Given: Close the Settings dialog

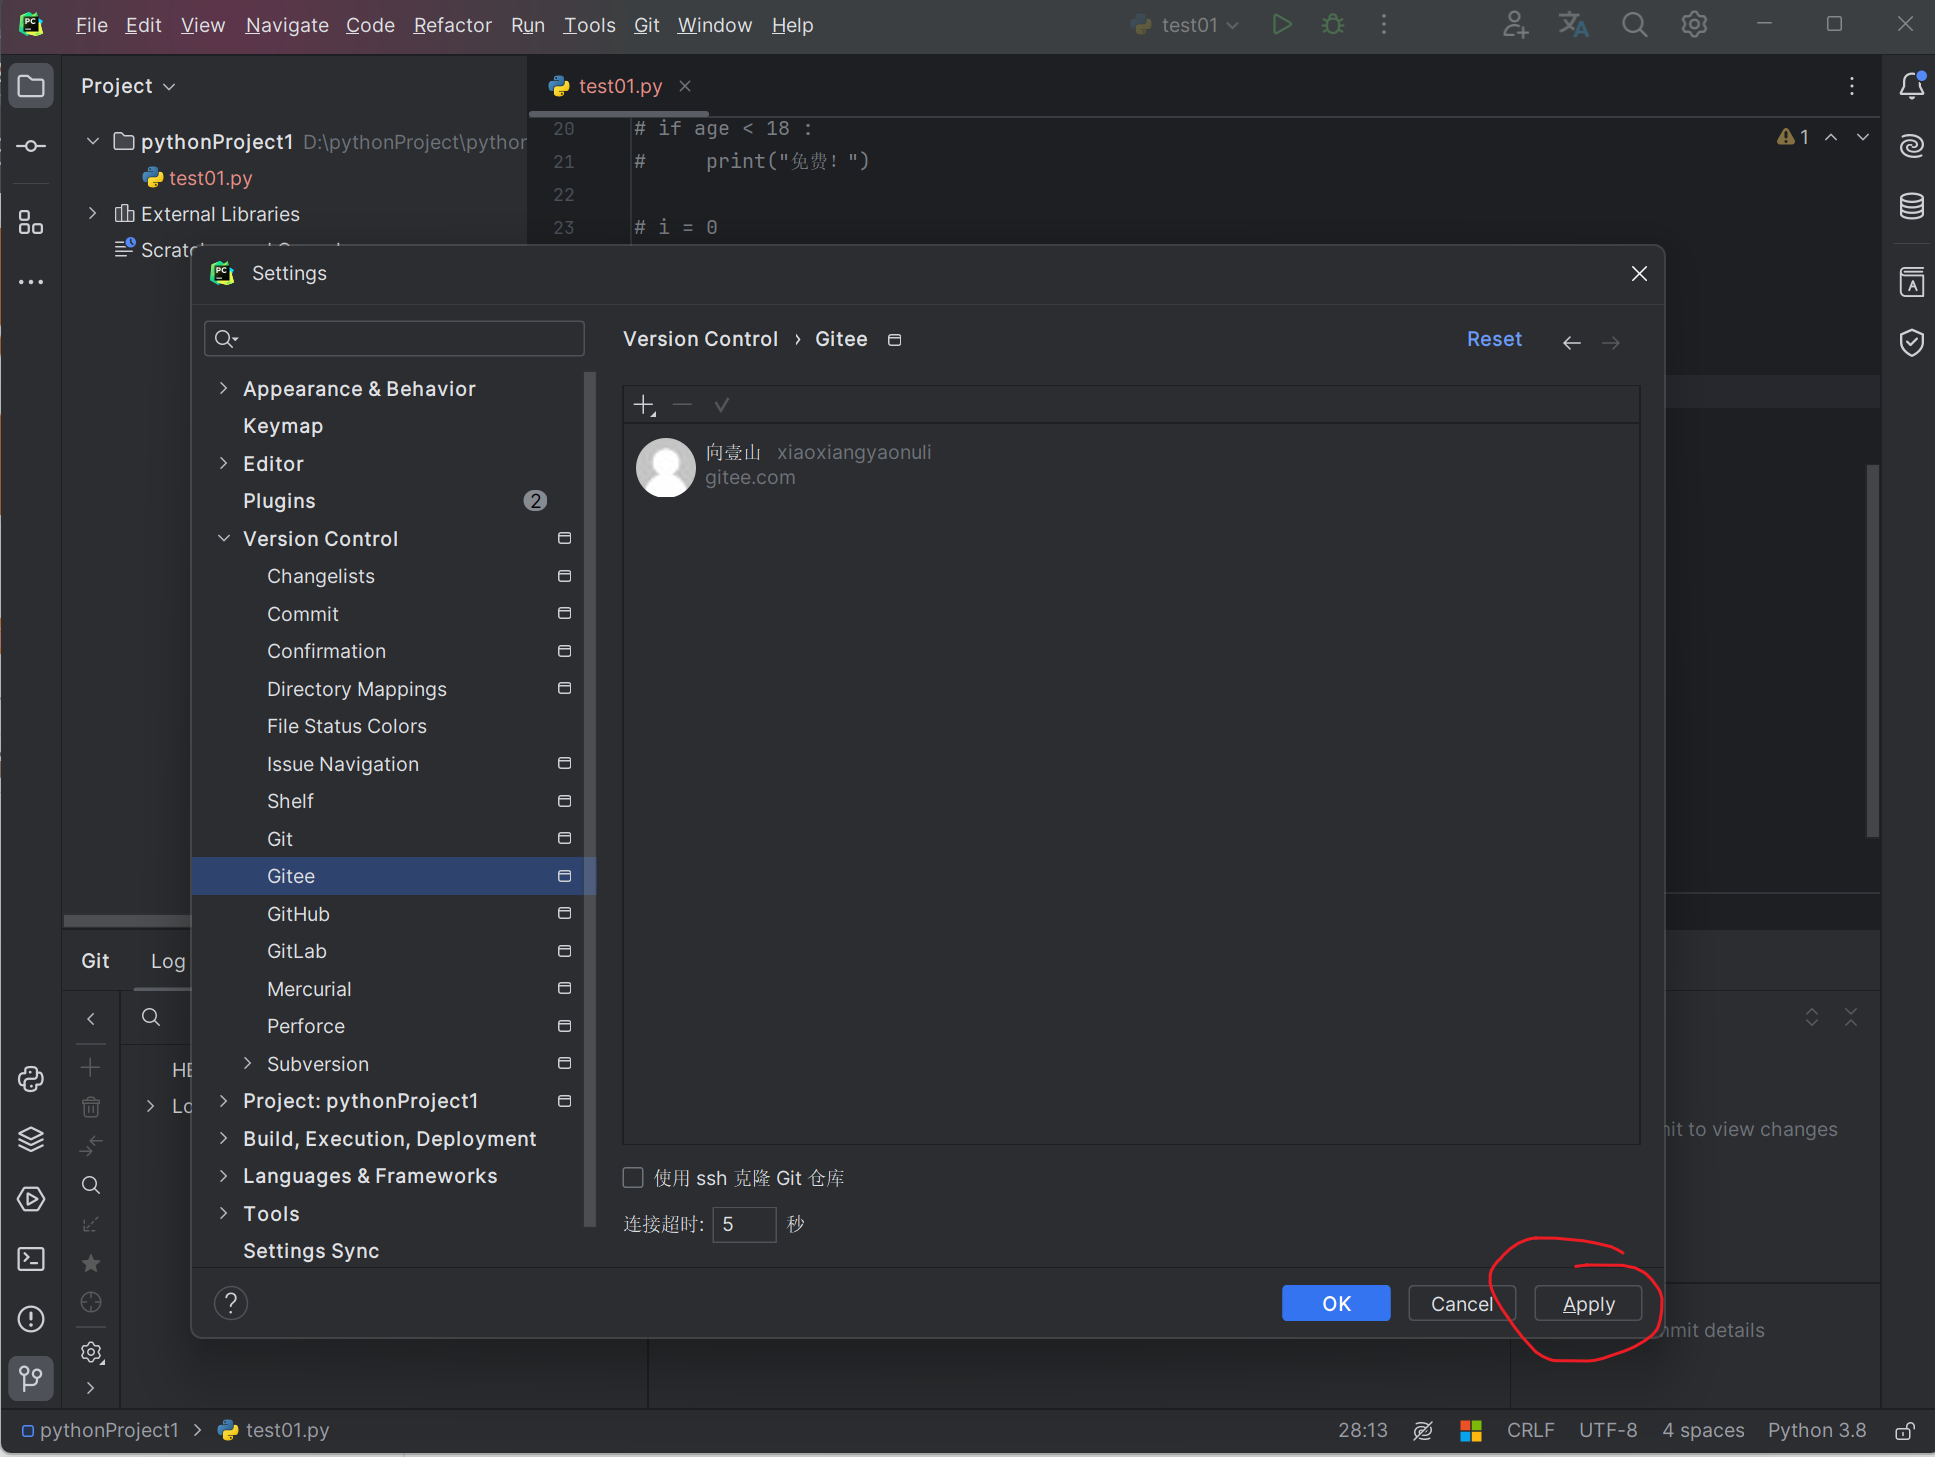Looking at the screenshot, I should click(x=1639, y=273).
